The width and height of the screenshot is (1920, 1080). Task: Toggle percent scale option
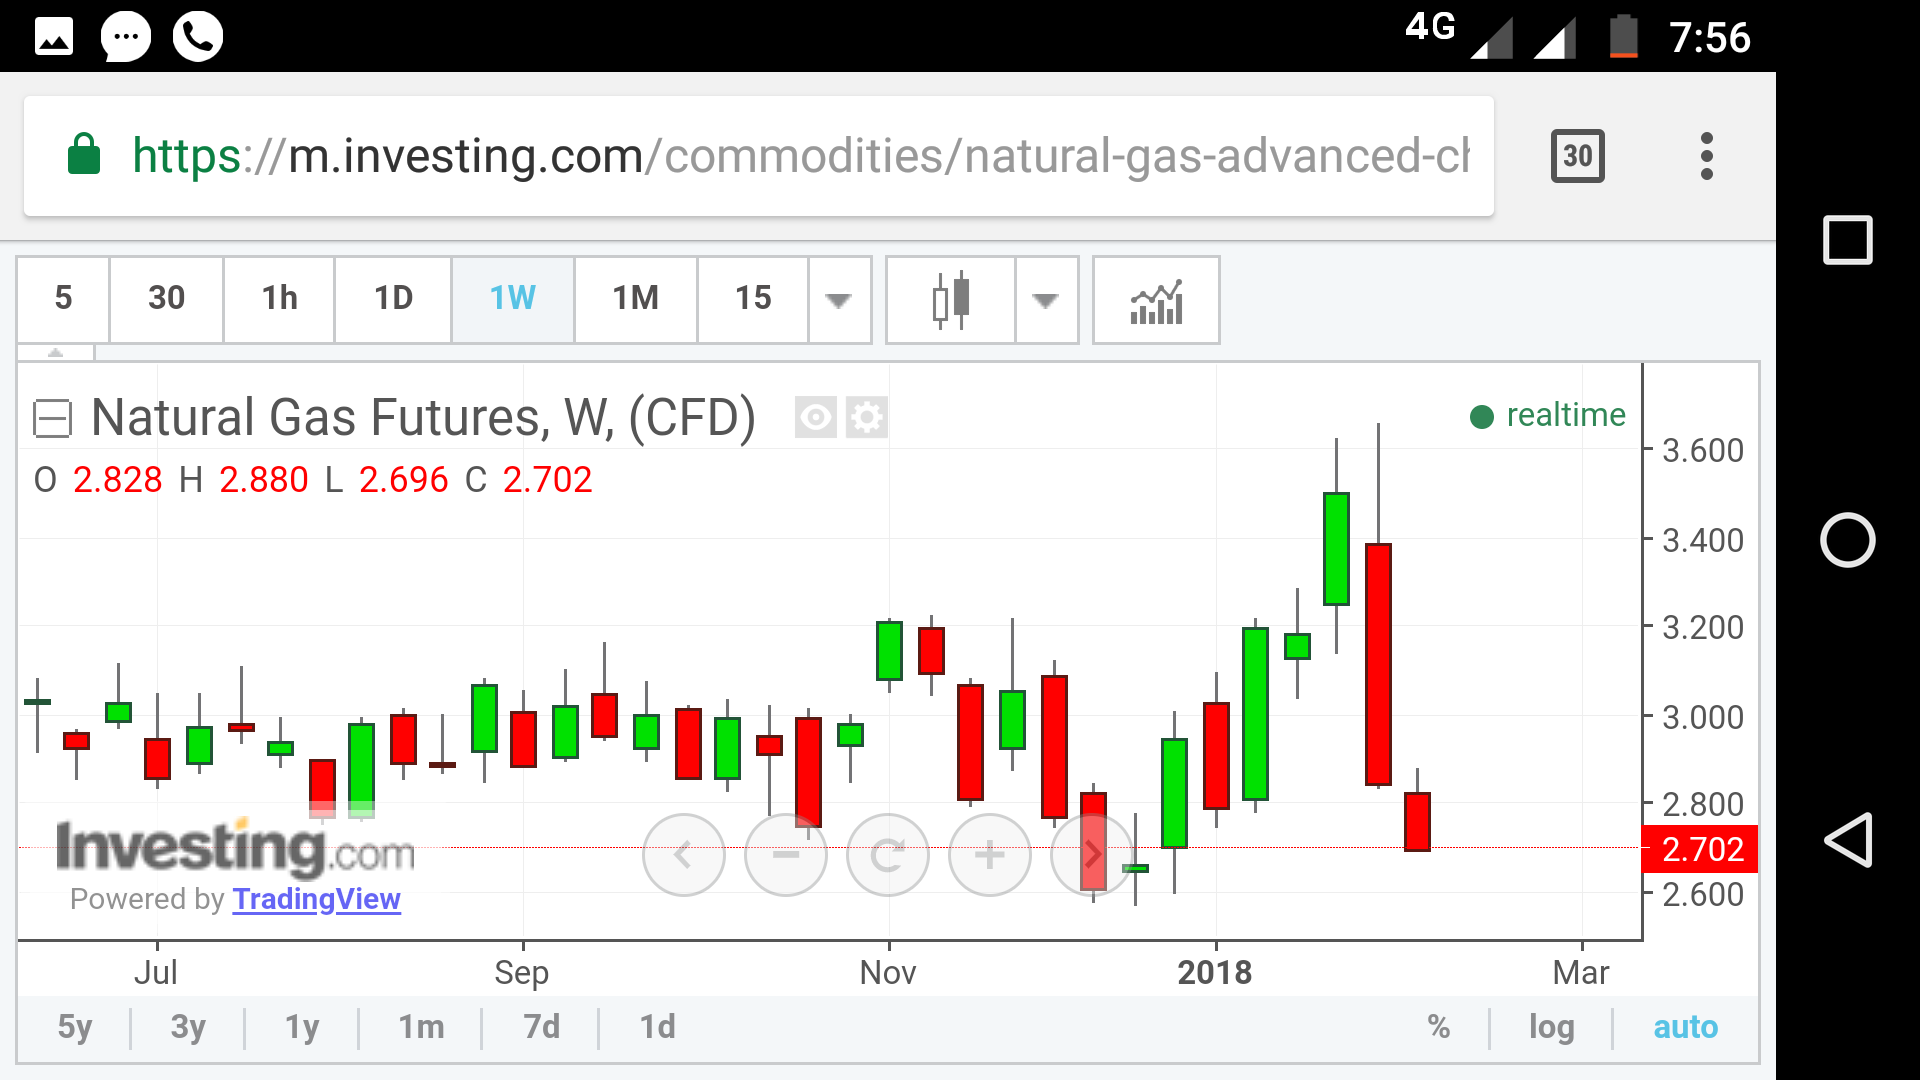coord(1438,1027)
